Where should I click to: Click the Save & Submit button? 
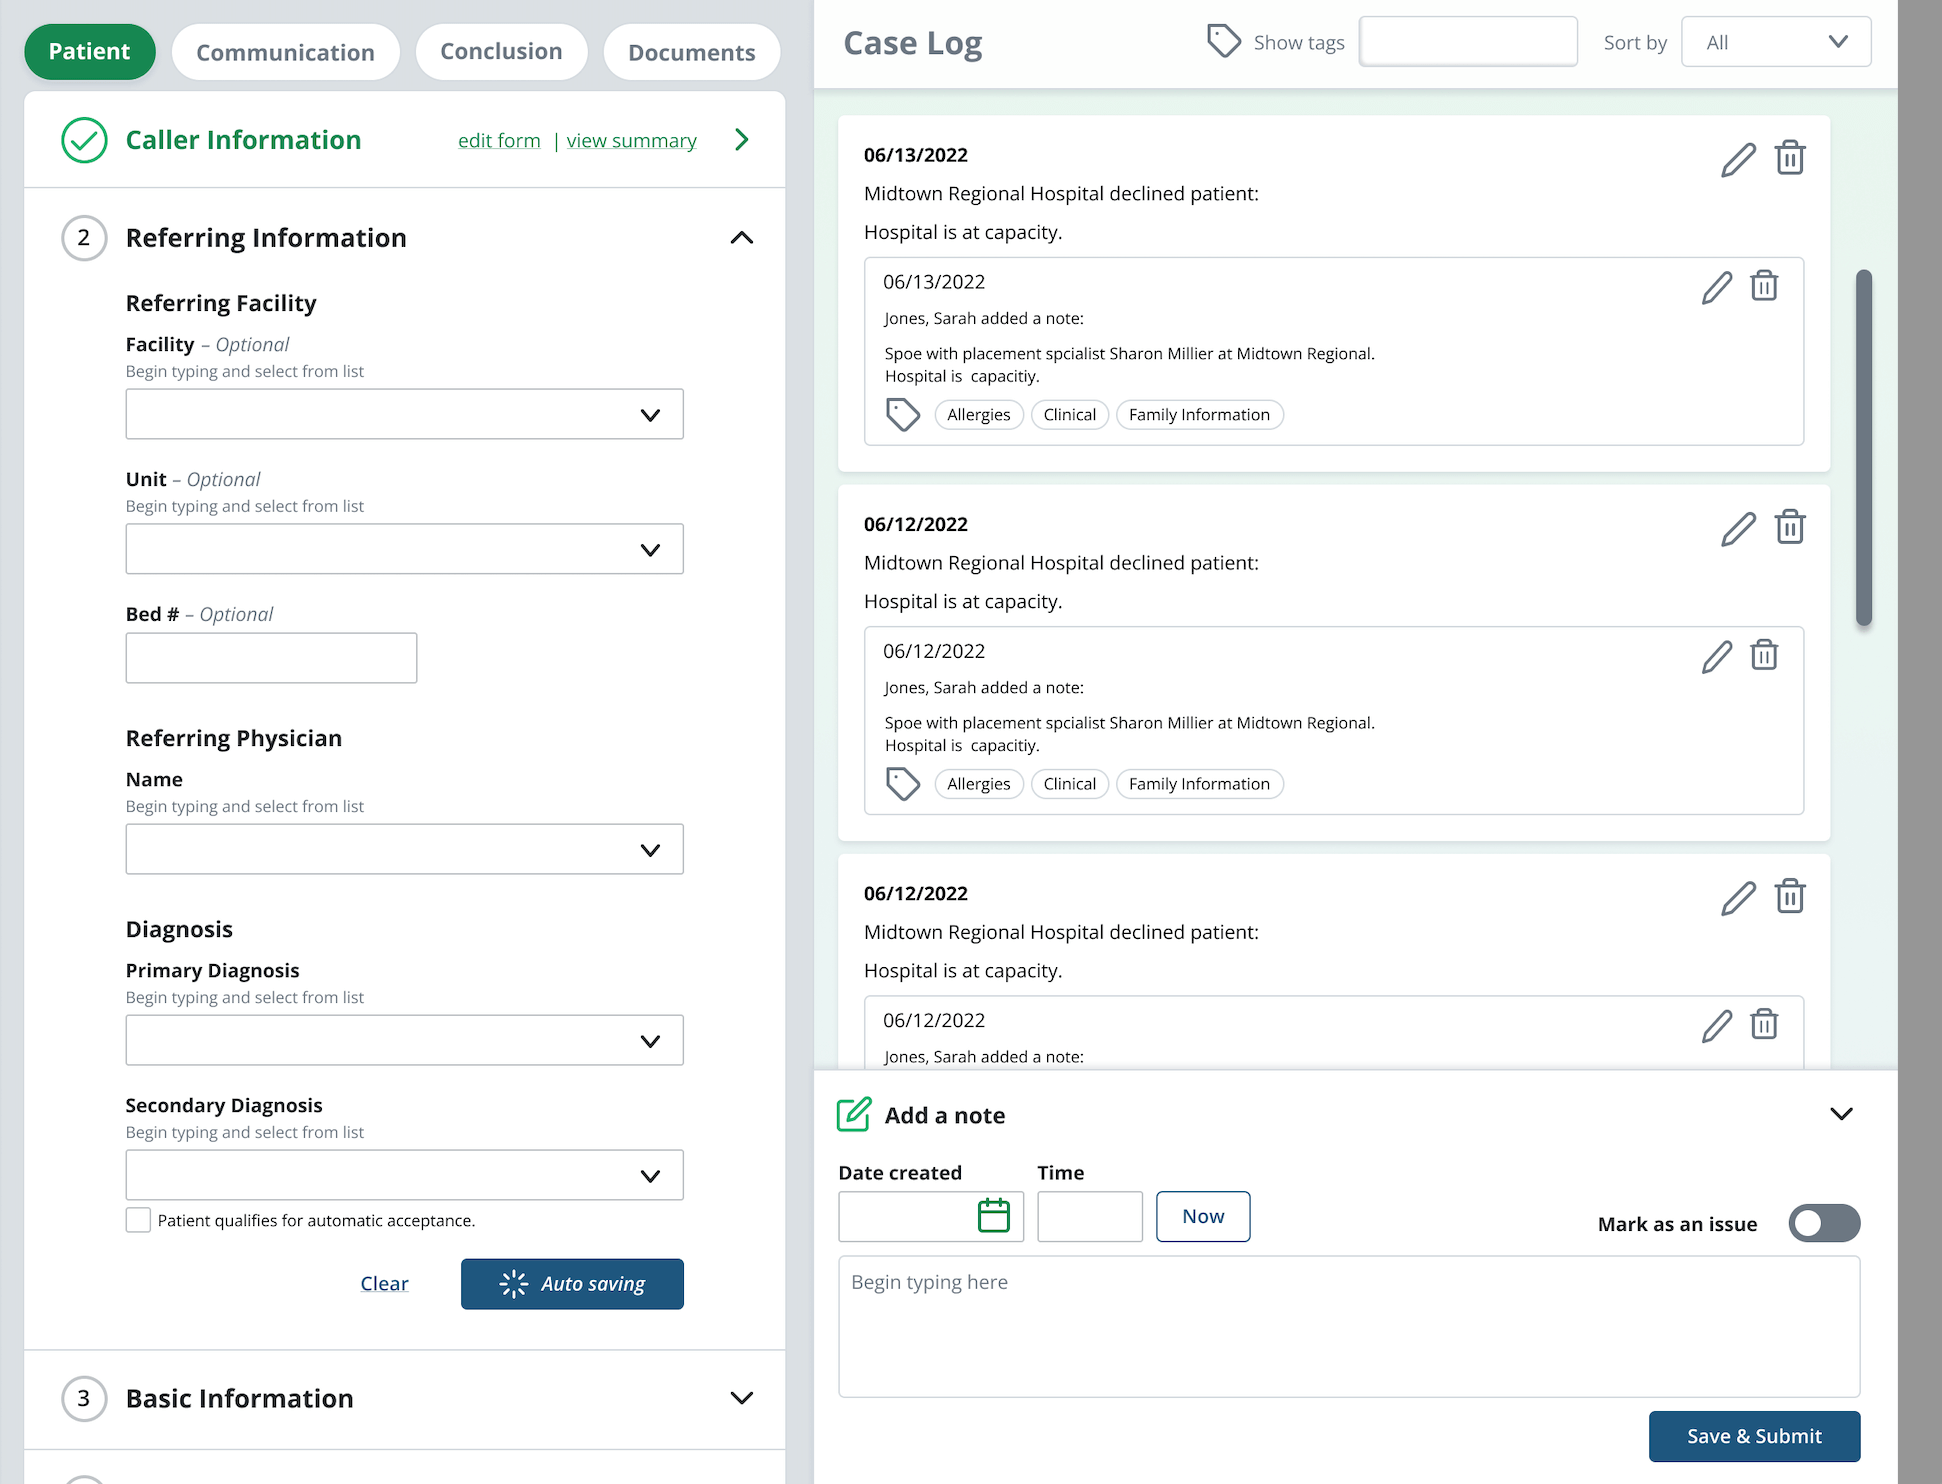pyautogui.click(x=1754, y=1436)
